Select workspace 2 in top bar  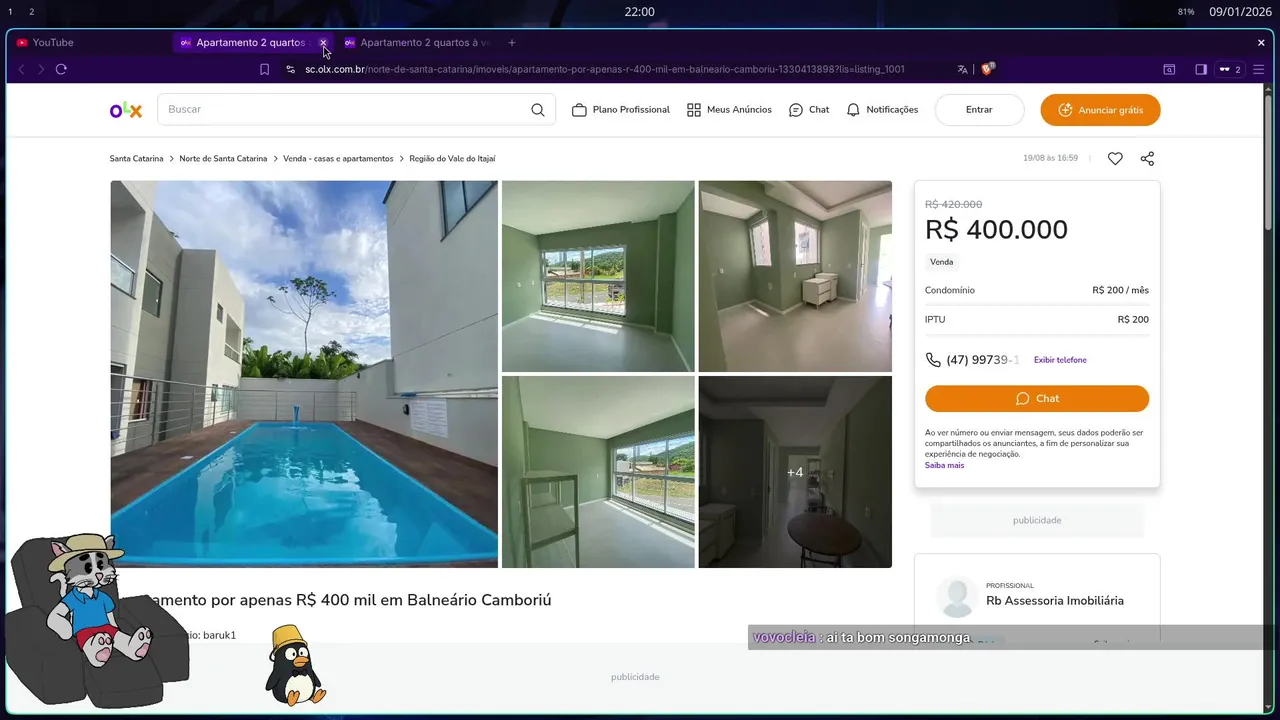point(32,12)
